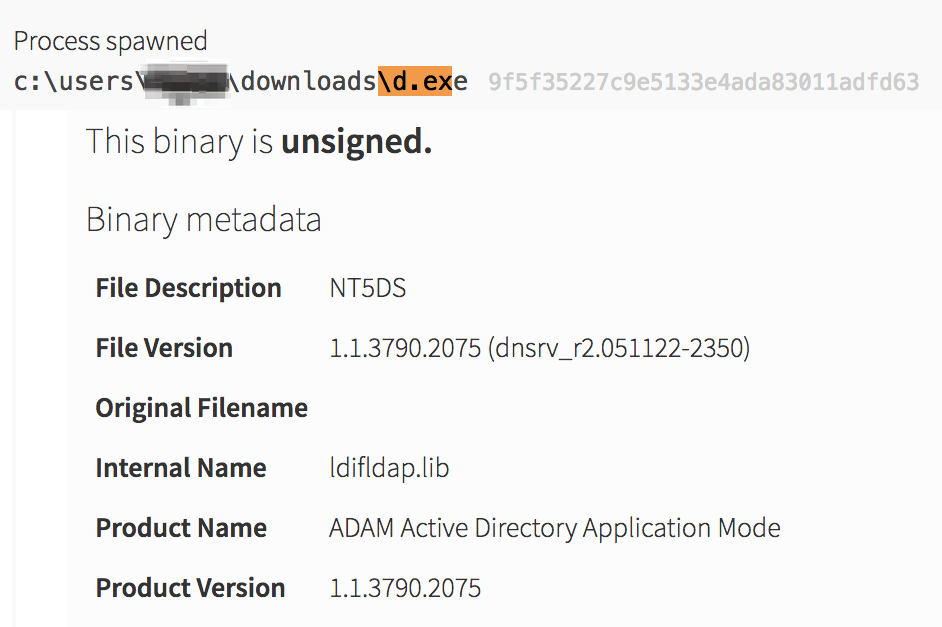Click the "File Version" field label
Image resolution: width=942 pixels, height=627 pixels.
coord(164,348)
